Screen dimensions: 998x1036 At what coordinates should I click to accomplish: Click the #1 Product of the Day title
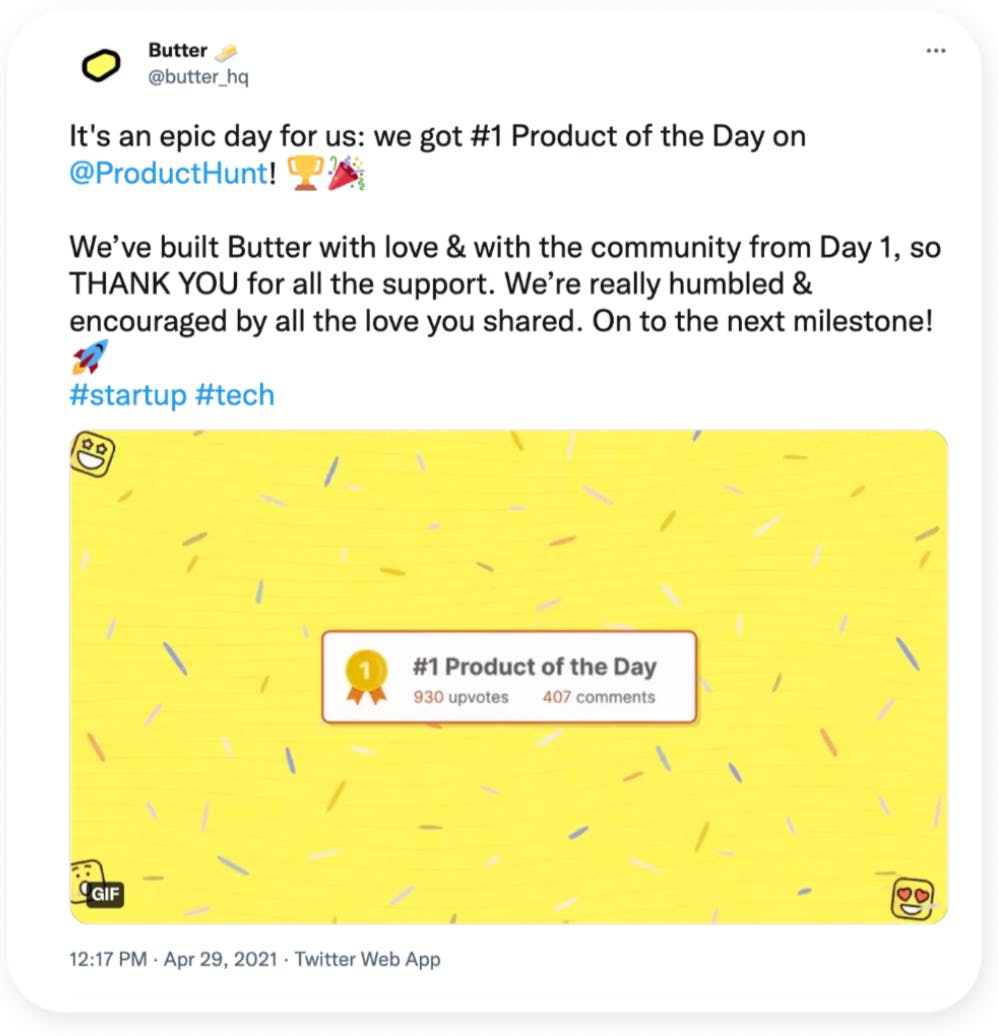(534, 667)
